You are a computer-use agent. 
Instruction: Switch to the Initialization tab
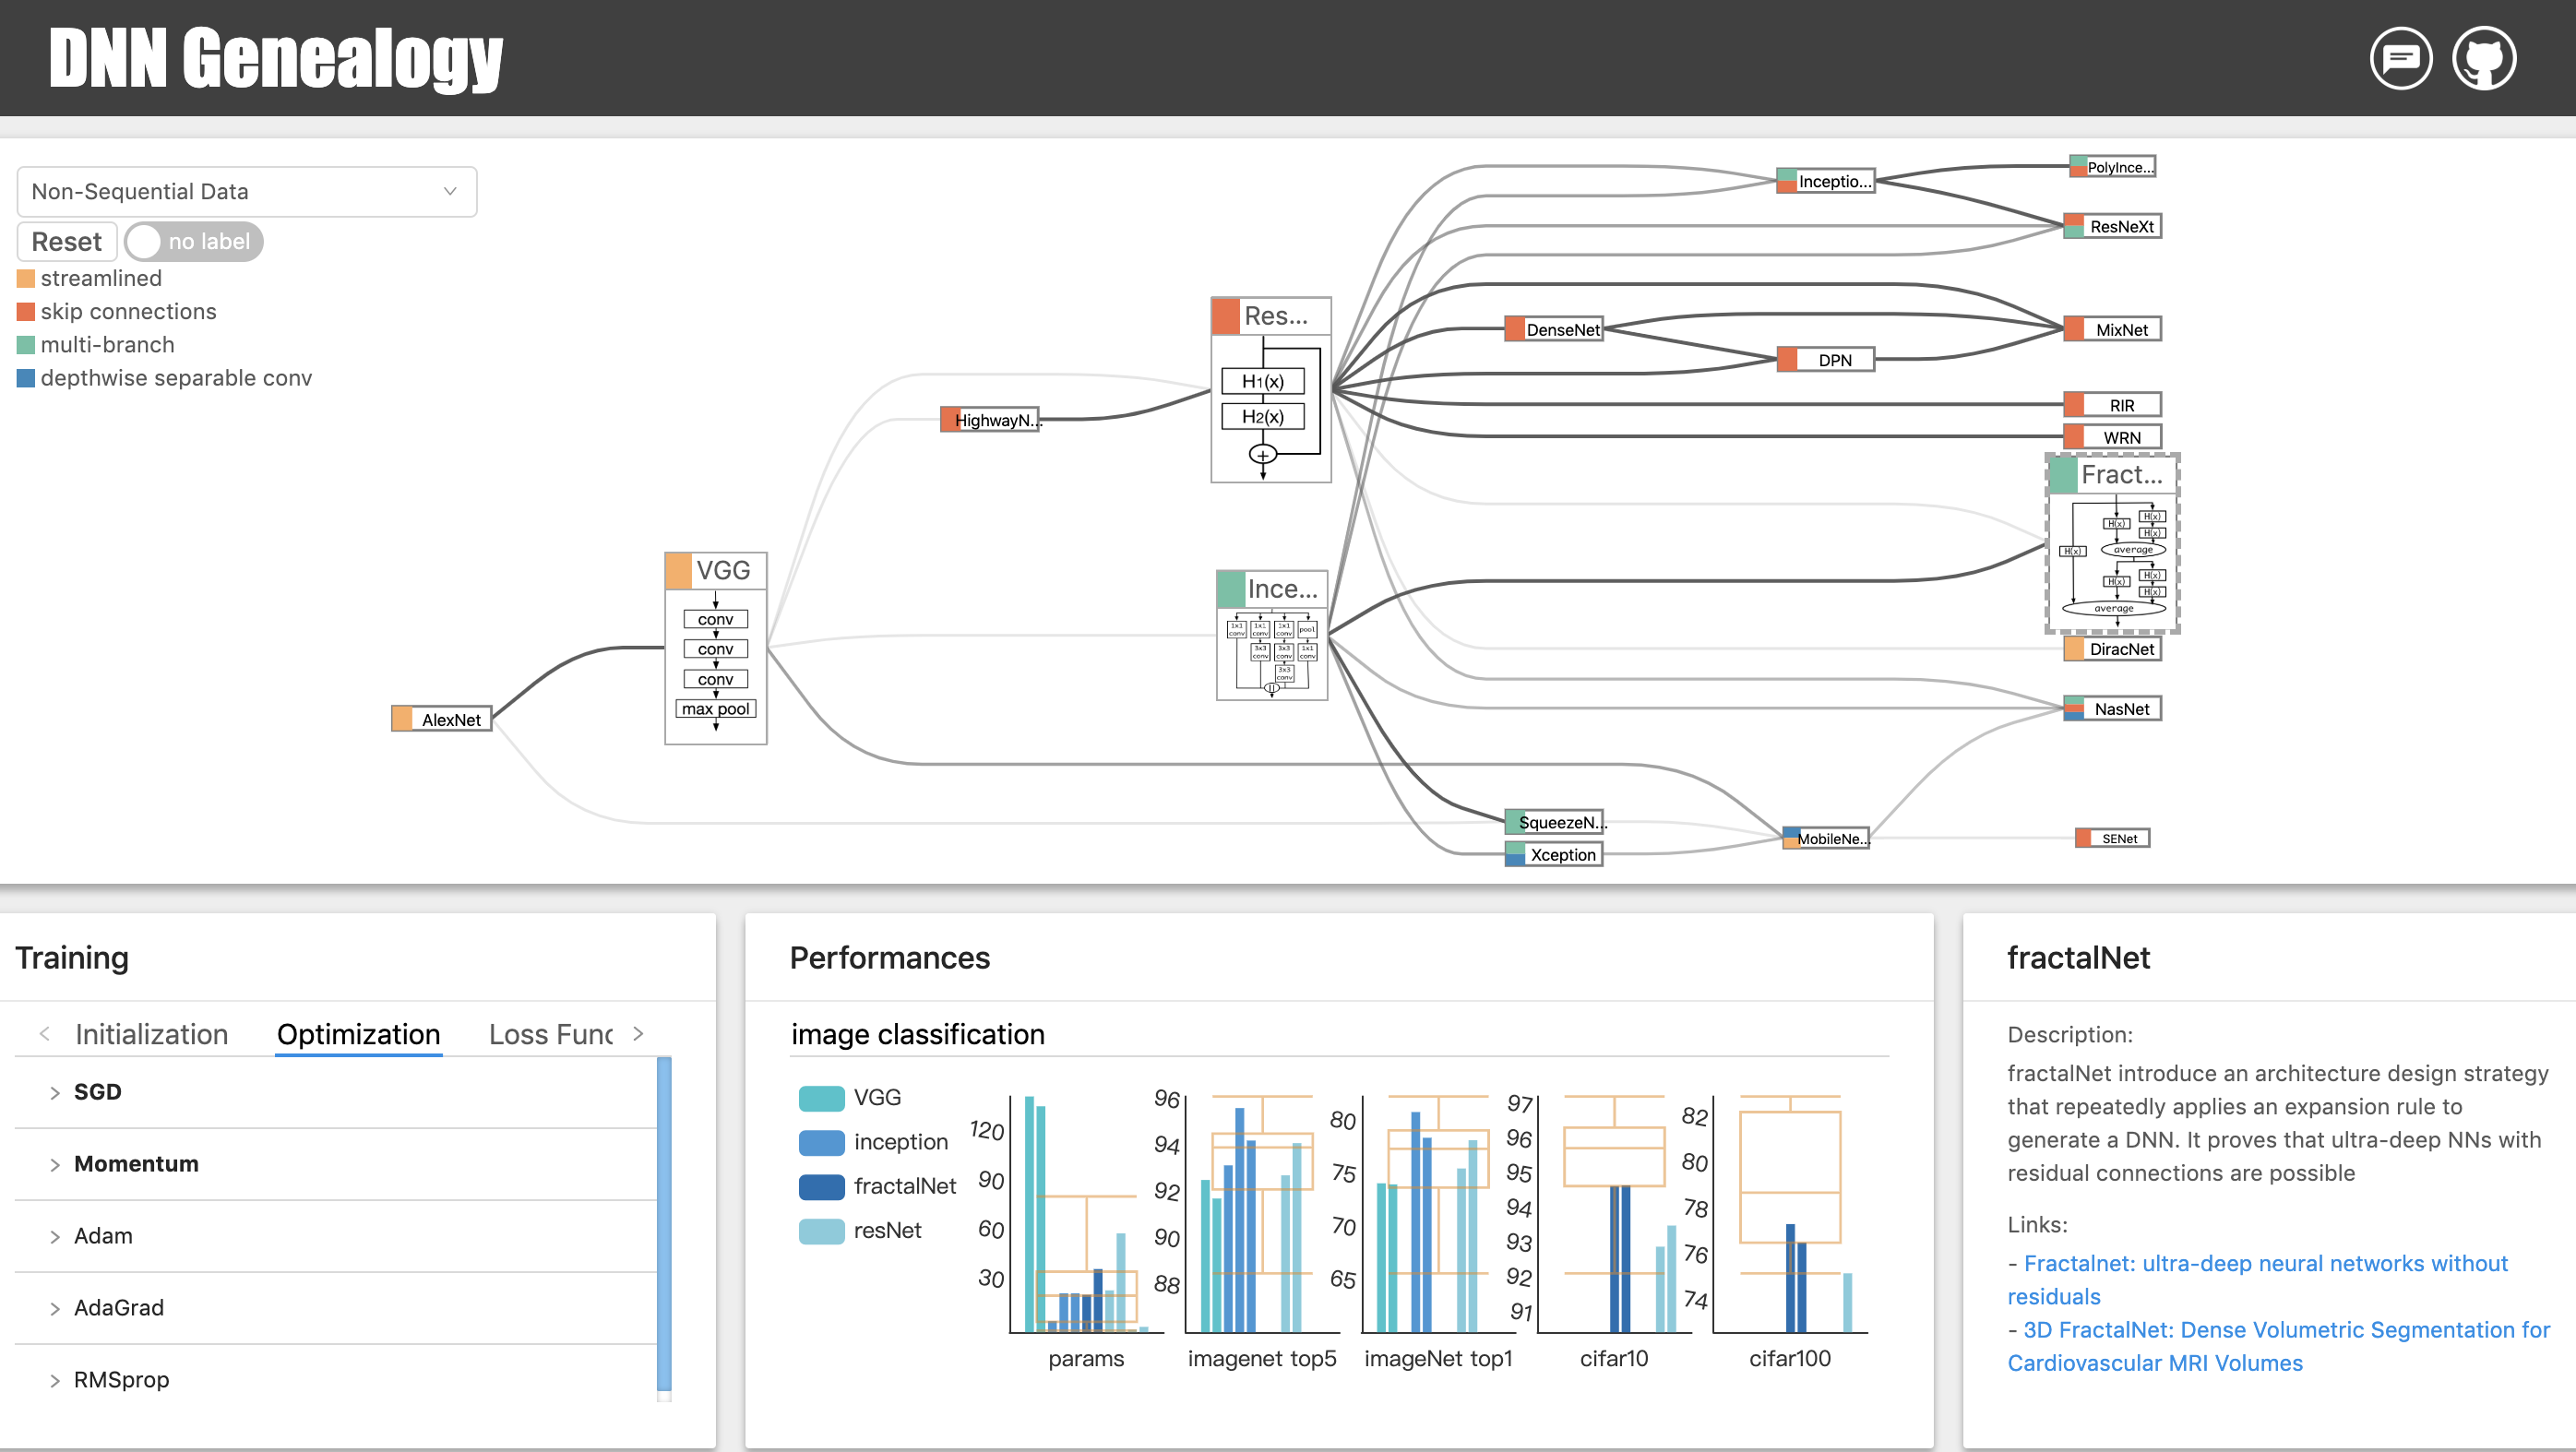(x=151, y=1033)
